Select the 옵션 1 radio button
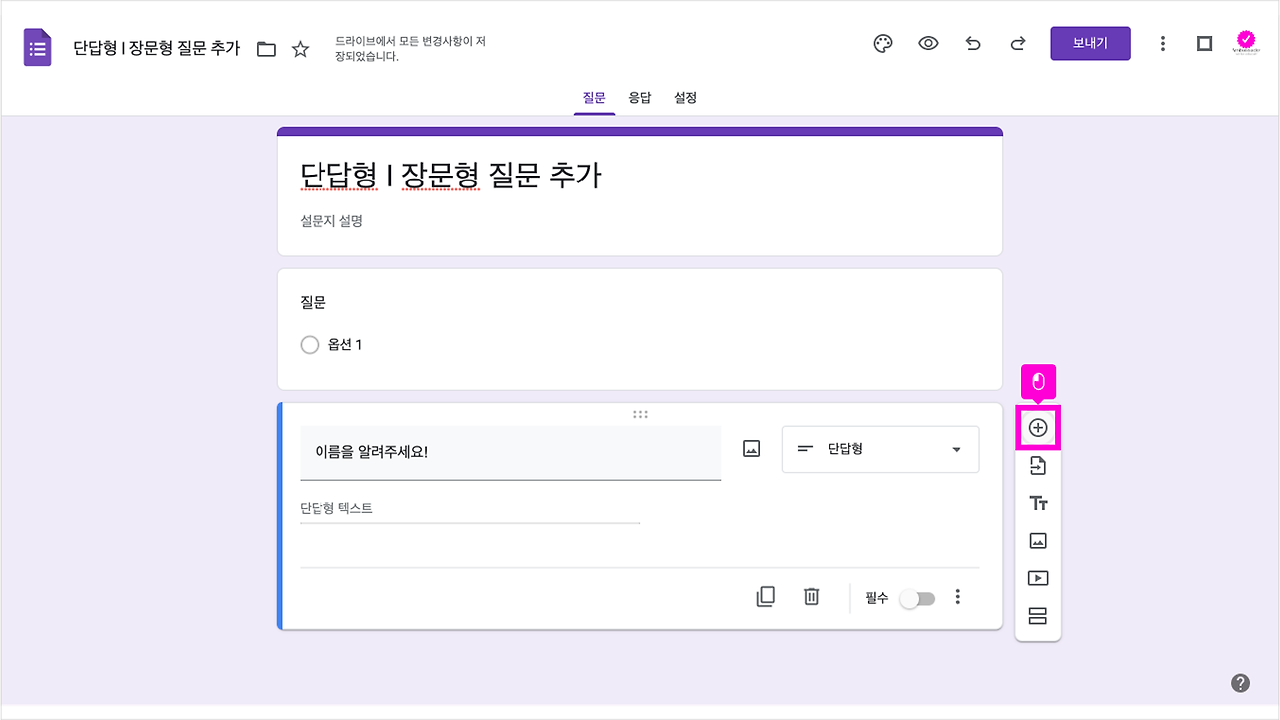This screenshot has width=1280, height=720. point(310,344)
